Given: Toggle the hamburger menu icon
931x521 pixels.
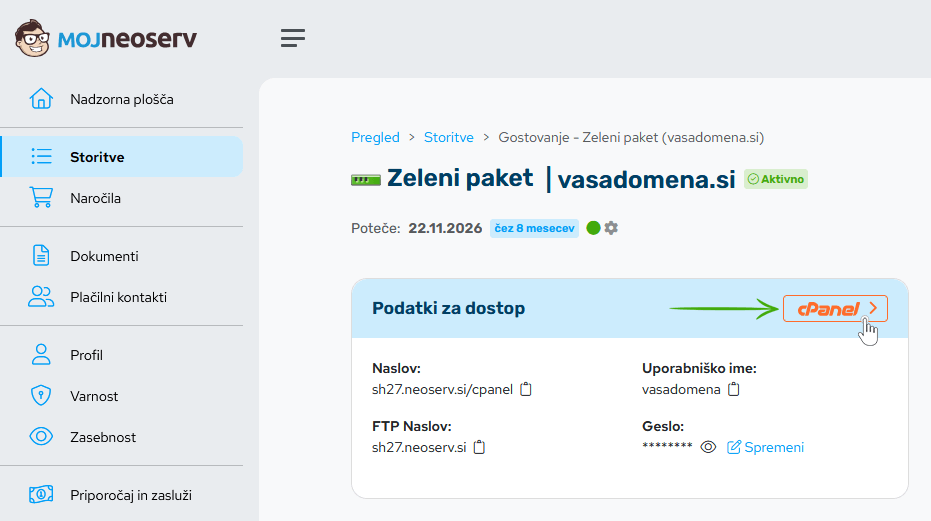Looking at the screenshot, I should click(x=293, y=38).
